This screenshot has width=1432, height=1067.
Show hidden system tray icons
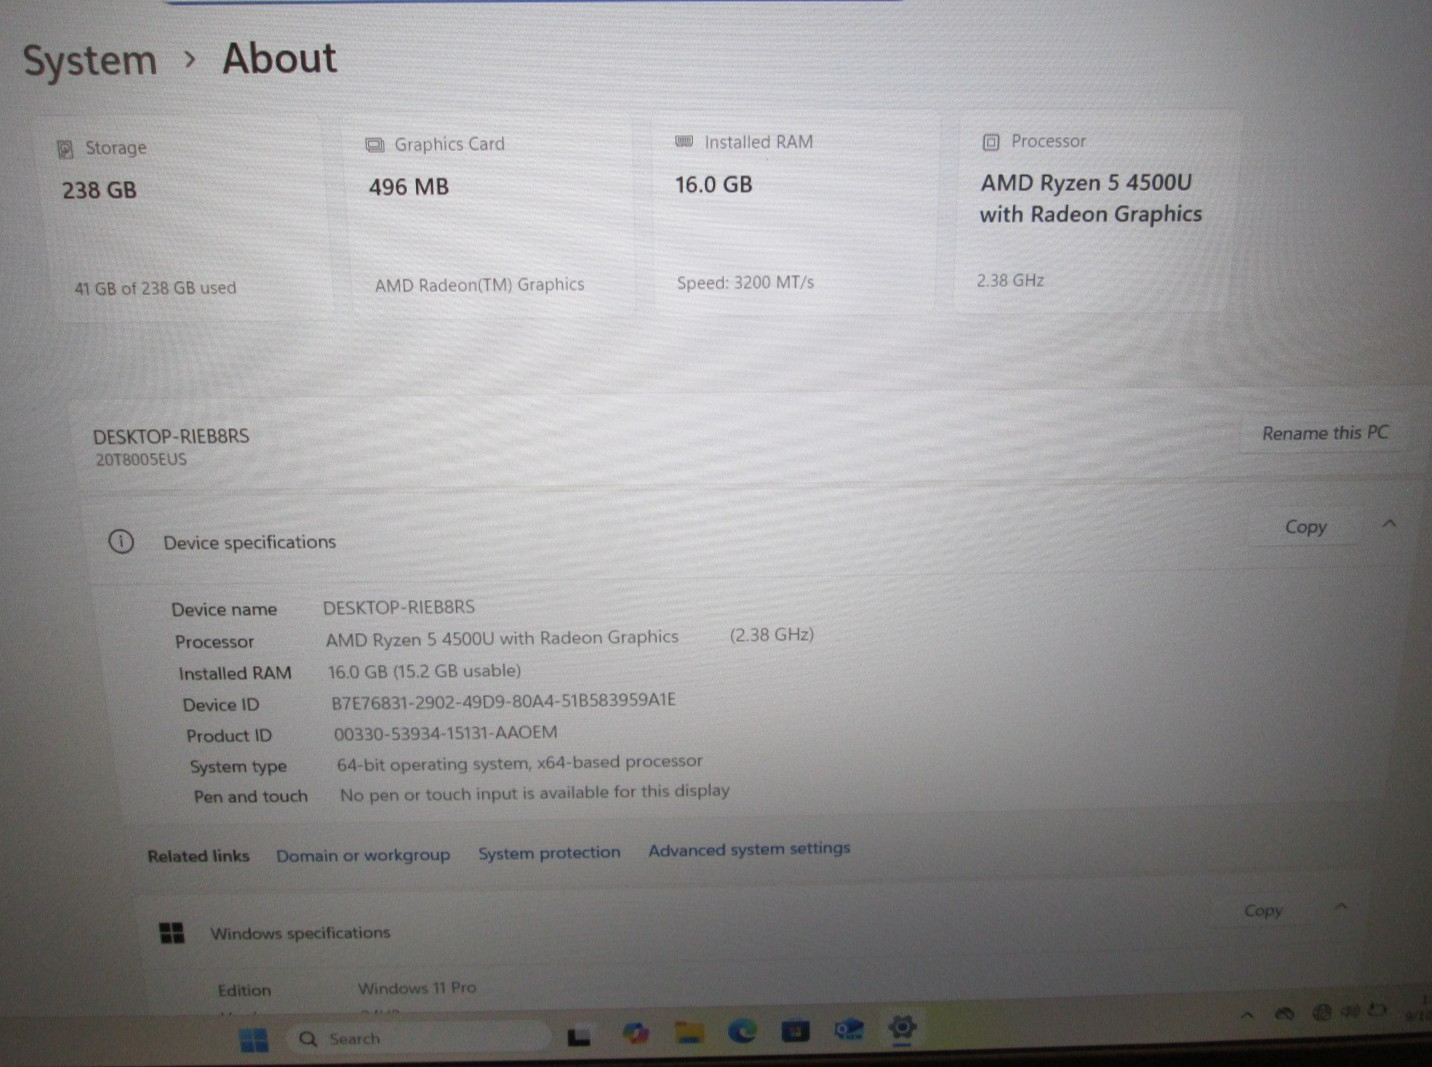tap(1247, 1015)
